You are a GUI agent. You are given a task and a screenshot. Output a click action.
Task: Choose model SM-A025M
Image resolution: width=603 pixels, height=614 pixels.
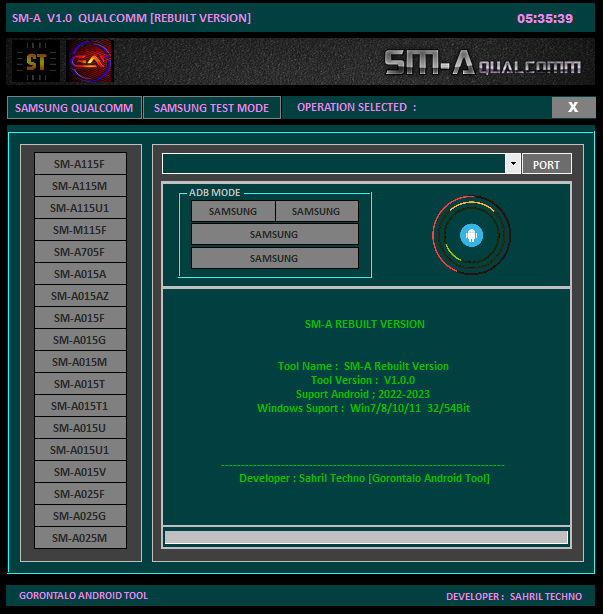[80, 538]
